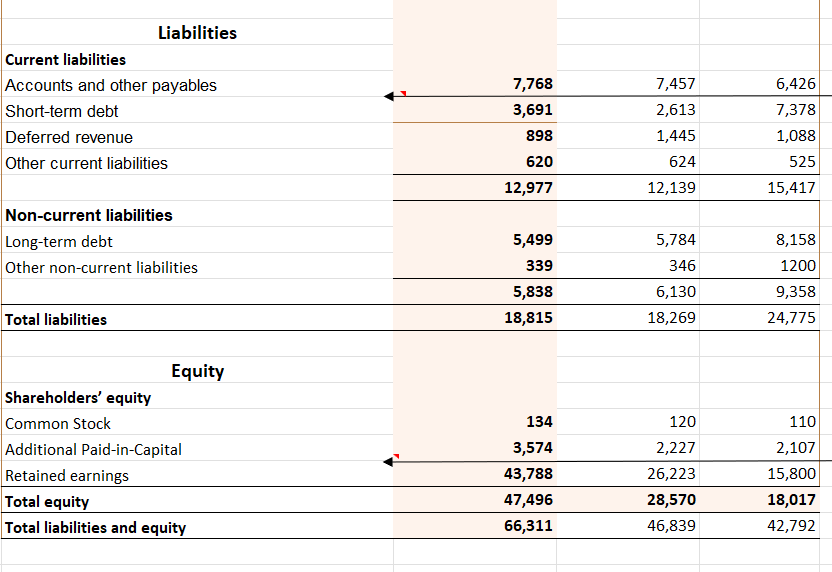Click the cell showing 898
The height and width of the screenshot is (572, 832).
pyautogui.click(x=475, y=136)
